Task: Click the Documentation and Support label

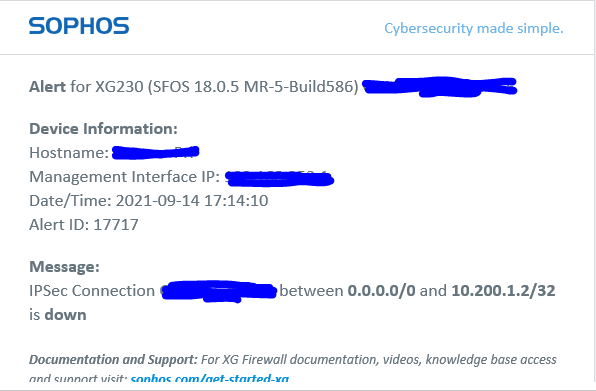Action: 113,359
